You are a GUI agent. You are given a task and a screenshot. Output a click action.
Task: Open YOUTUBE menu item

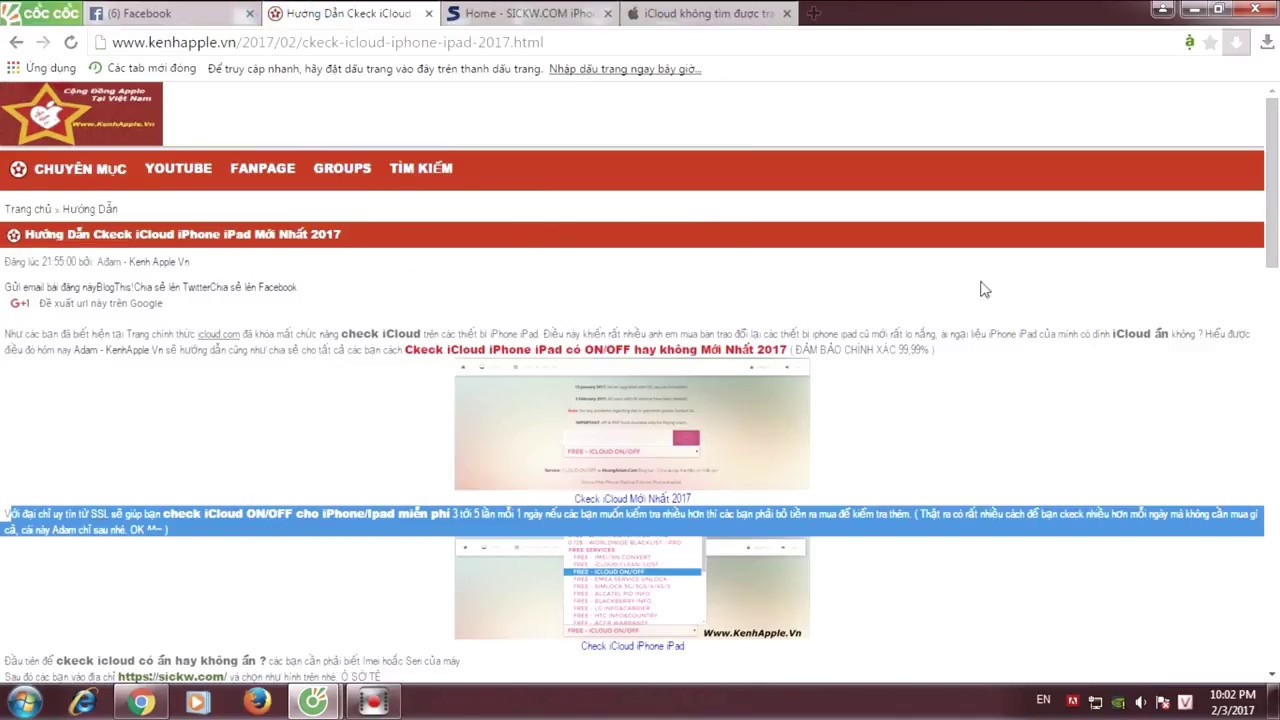tap(178, 168)
